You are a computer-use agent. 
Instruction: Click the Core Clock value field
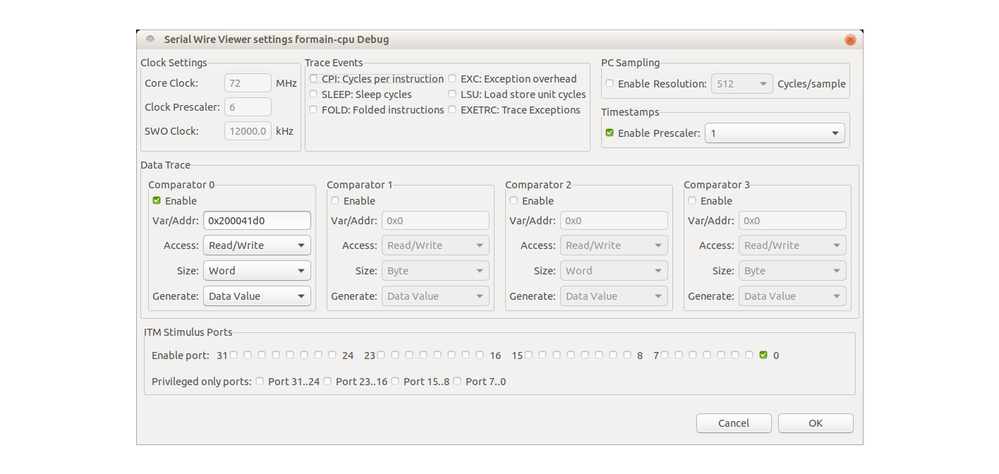248,83
